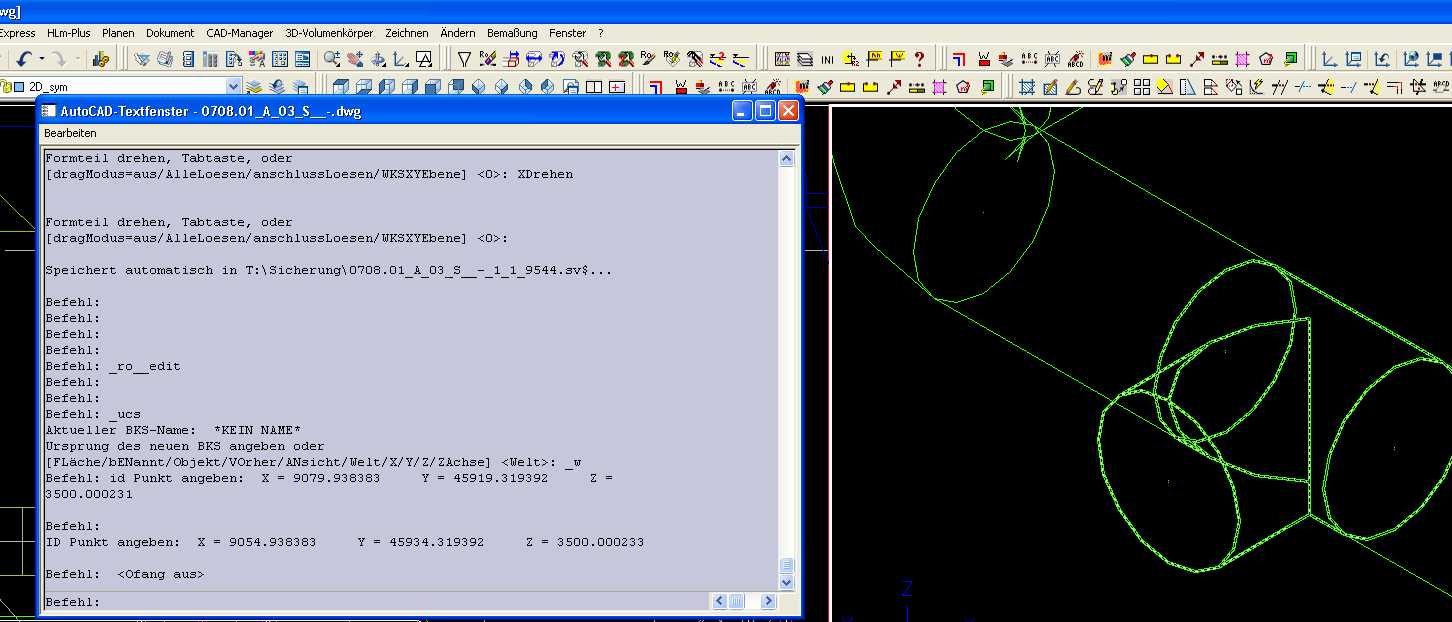Viewport: 1452px width, 622px height.
Task: Click the line 'Befehl: _ucs'
Action: 93,414
